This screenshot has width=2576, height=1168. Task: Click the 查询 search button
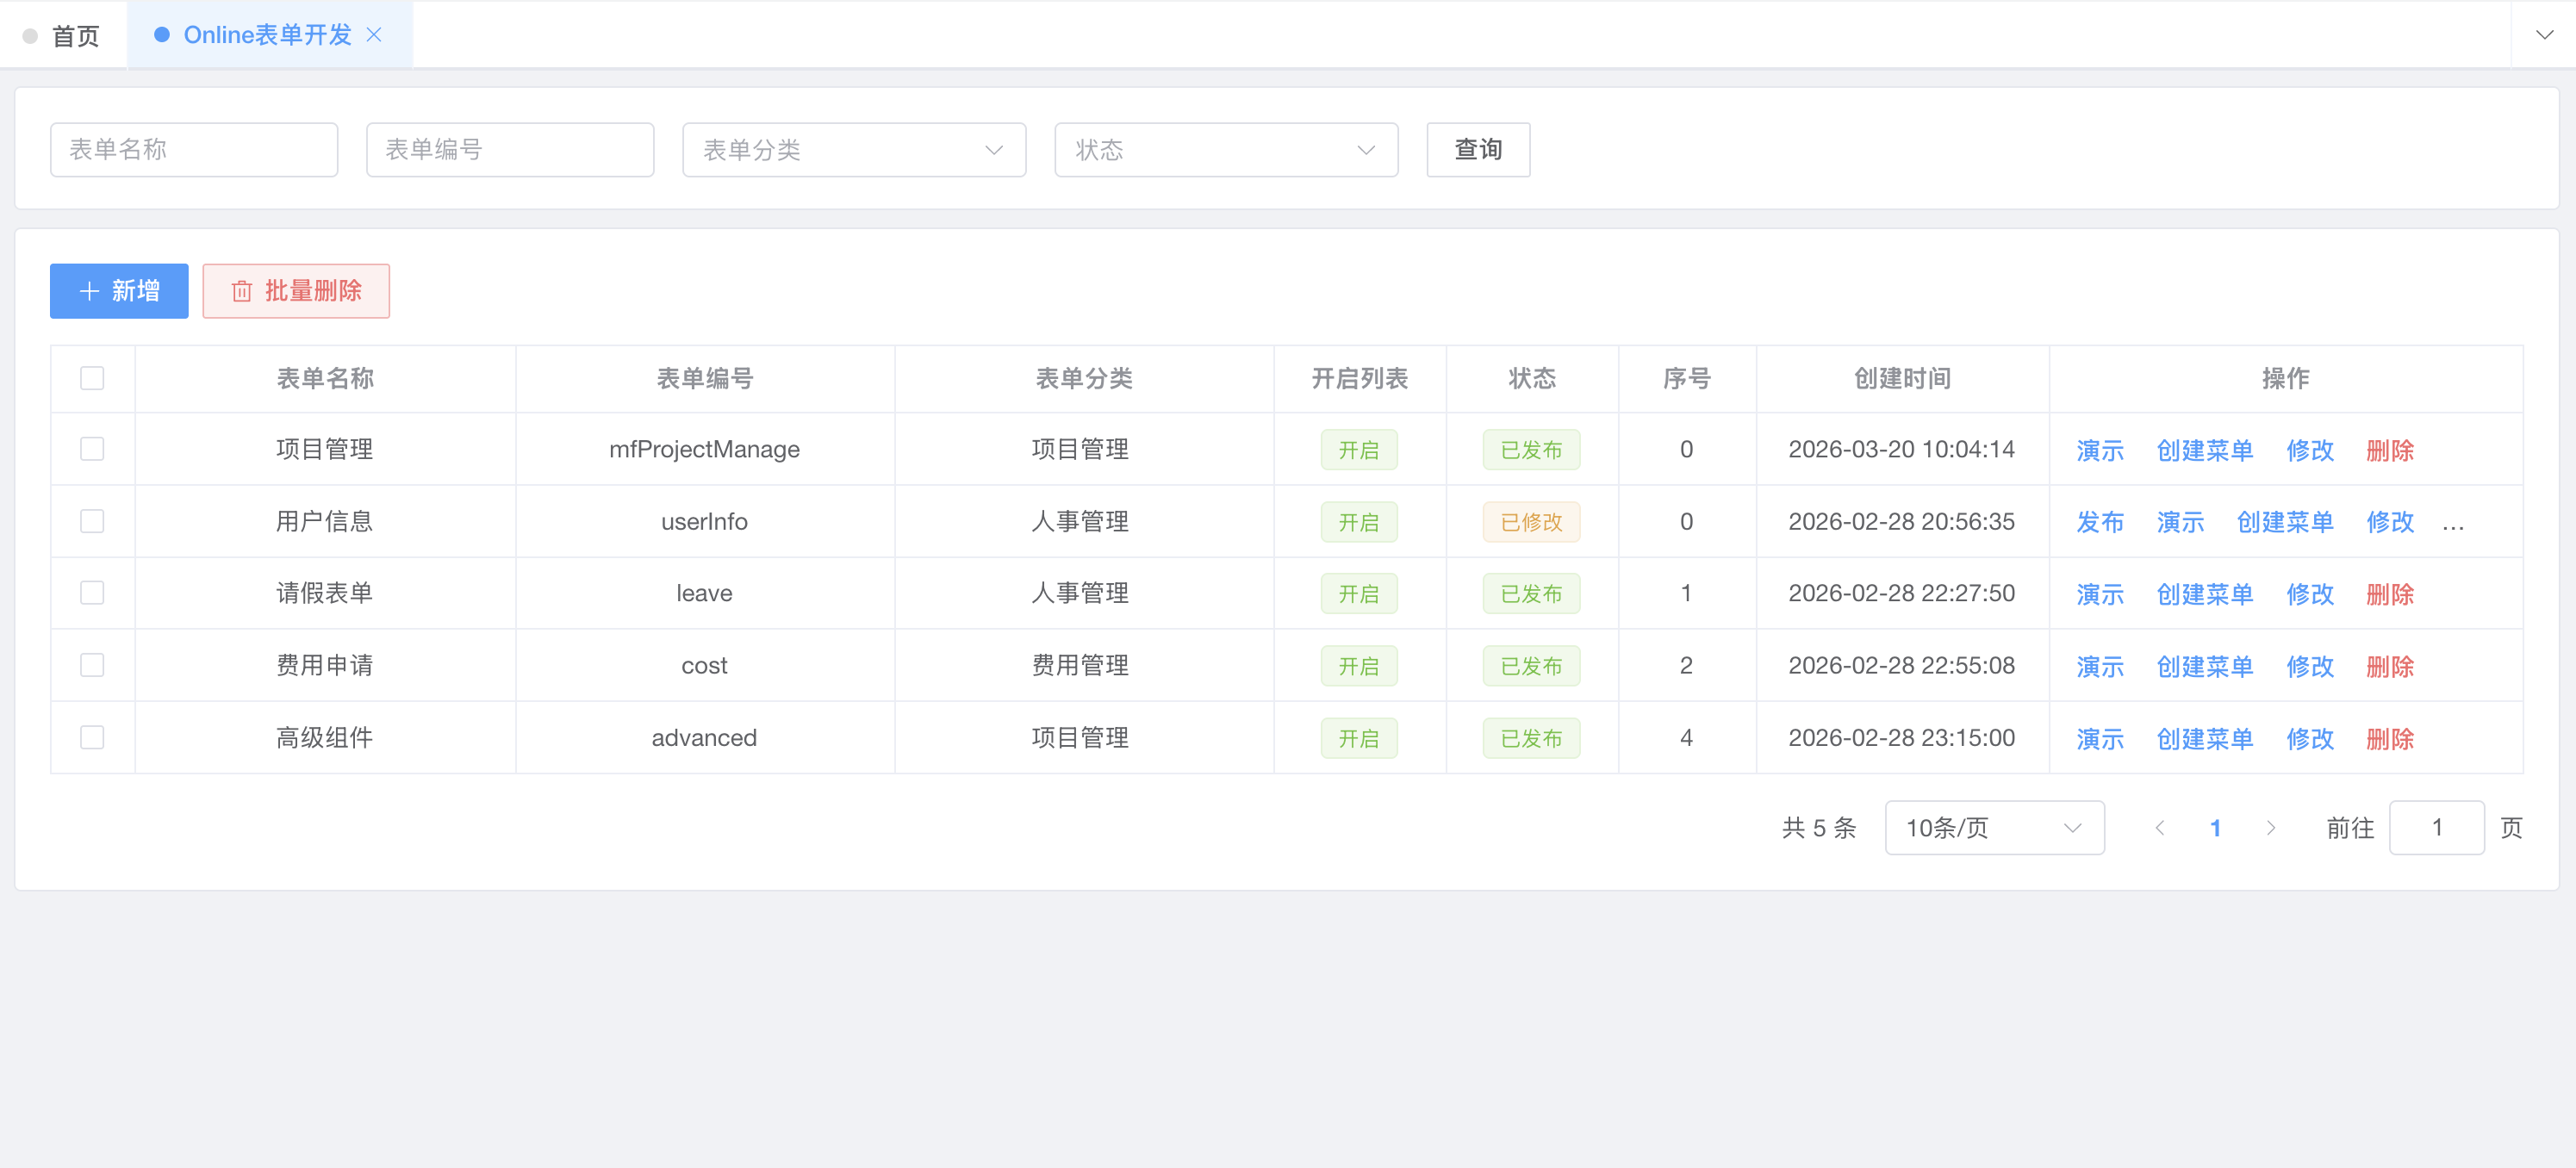click(1477, 150)
